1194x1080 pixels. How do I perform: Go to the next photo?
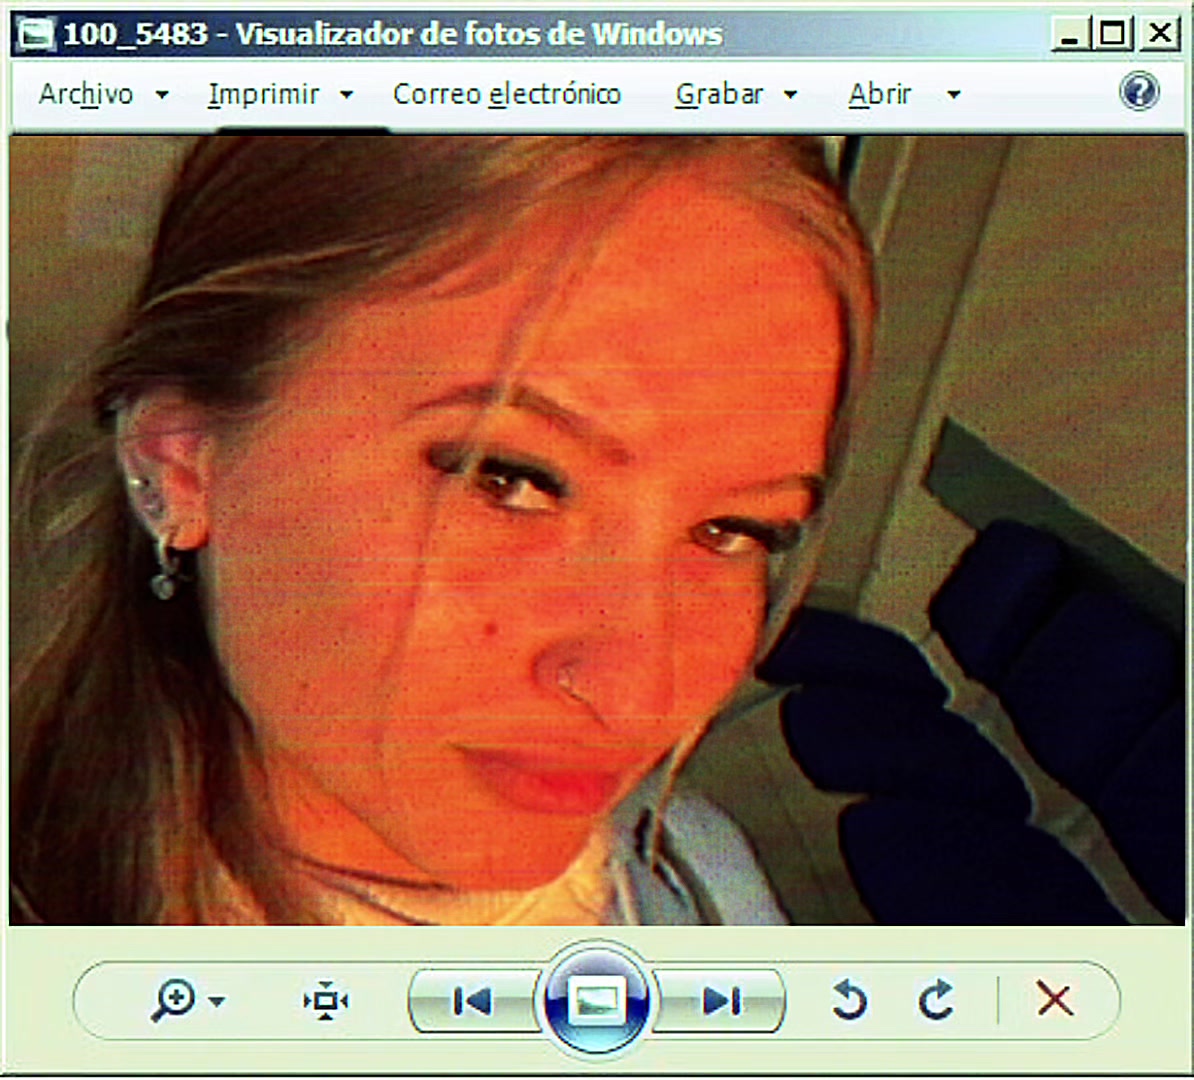pyautogui.click(x=720, y=1001)
